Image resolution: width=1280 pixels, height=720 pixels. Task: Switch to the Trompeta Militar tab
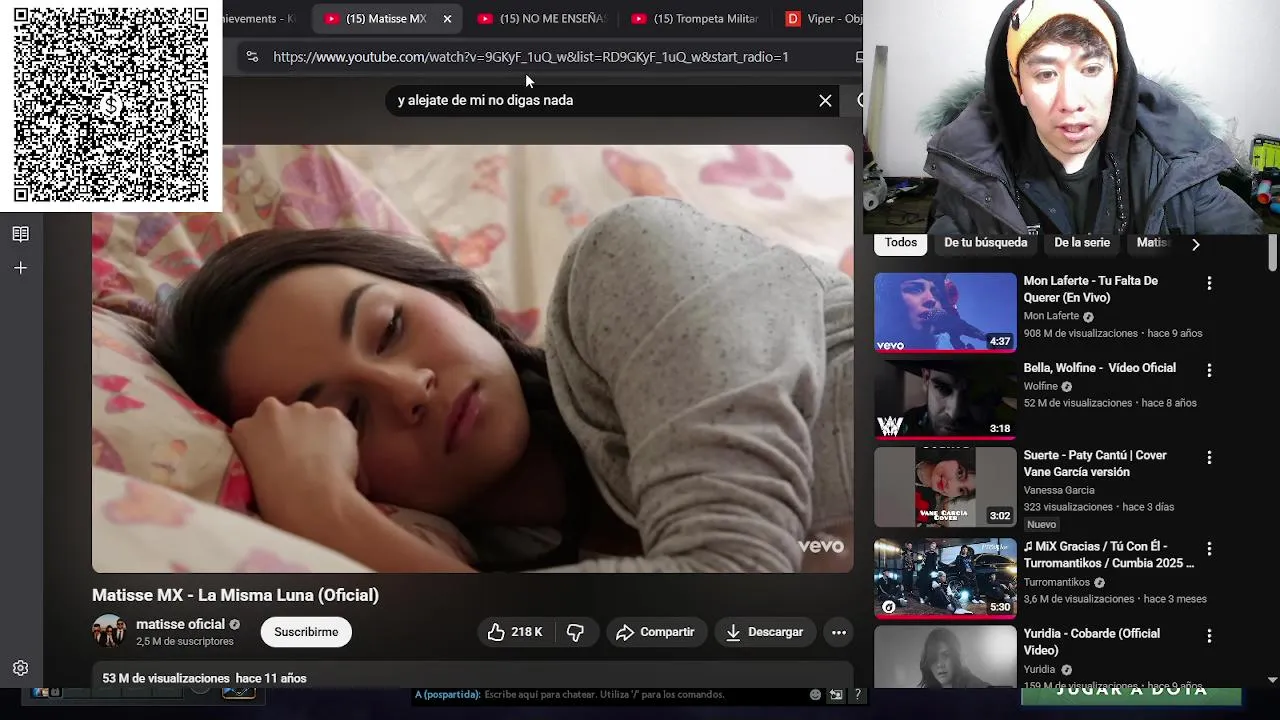tap(696, 19)
